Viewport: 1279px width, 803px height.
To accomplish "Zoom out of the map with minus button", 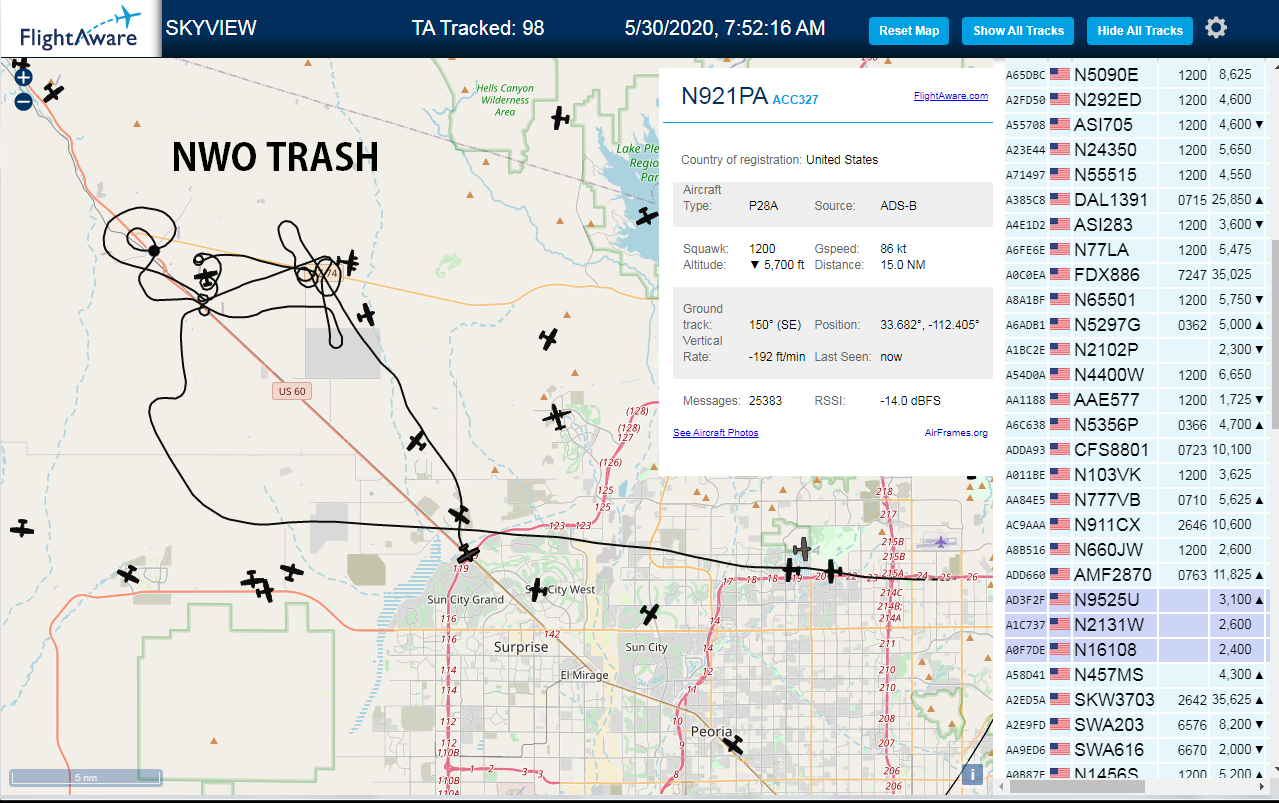I will 23,100.
